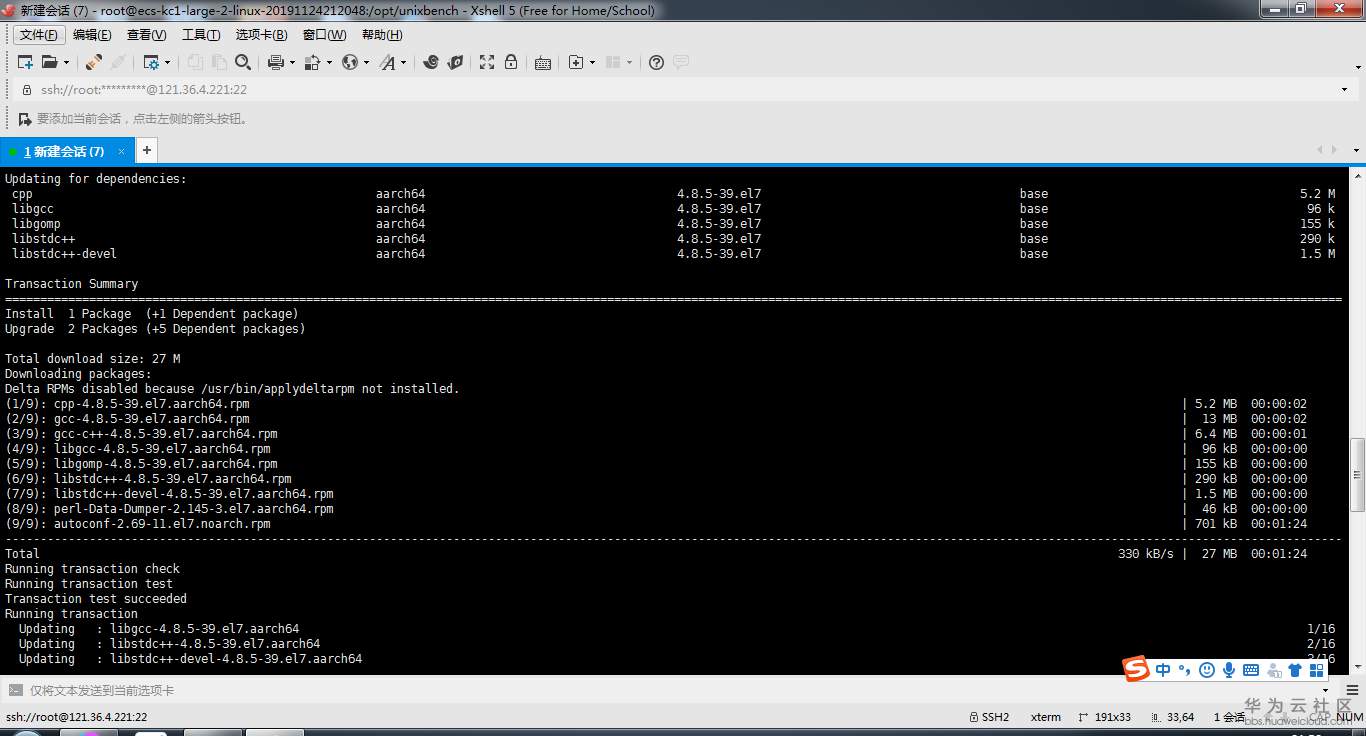Click the terminal scrollbar down arrow
This screenshot has width=1366, height=736.
1357,665
